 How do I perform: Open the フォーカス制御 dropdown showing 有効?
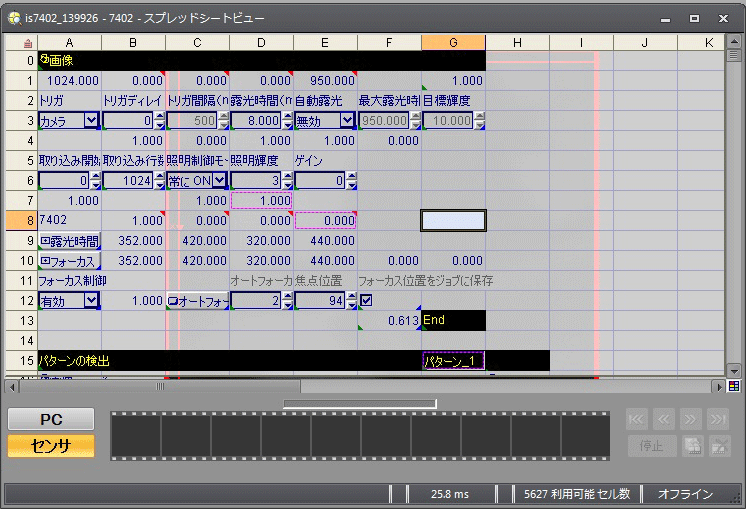click(91, 301)
